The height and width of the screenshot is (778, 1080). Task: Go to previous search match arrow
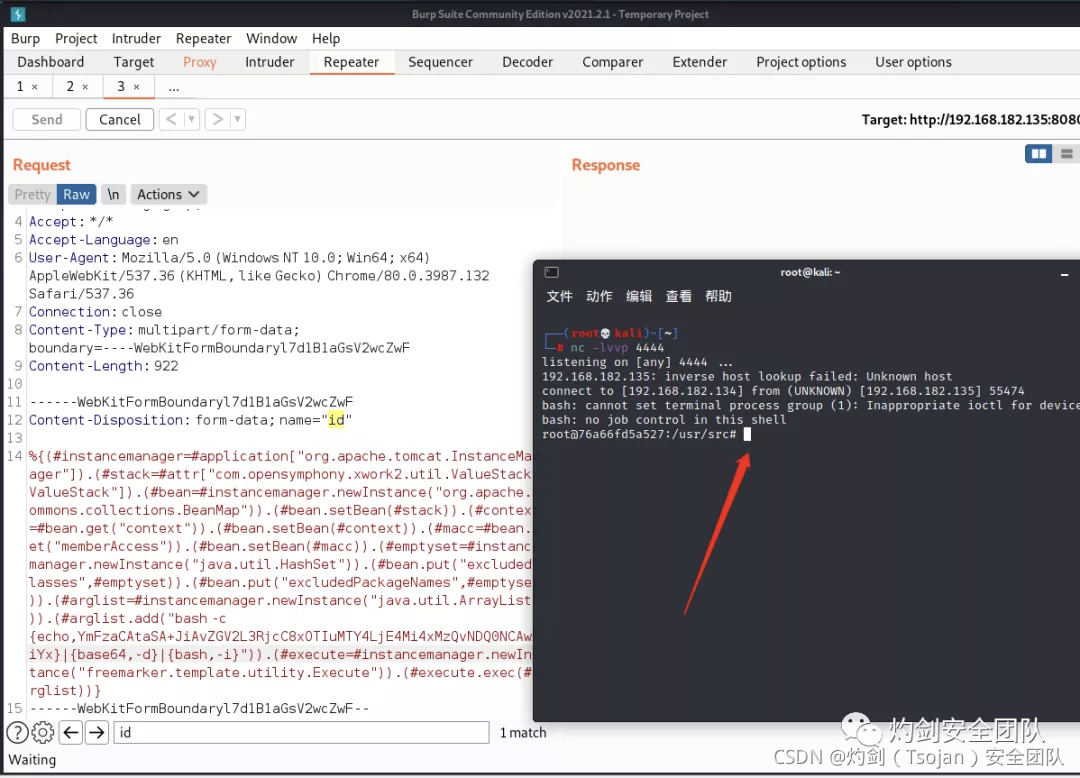(x=71, y=733)
